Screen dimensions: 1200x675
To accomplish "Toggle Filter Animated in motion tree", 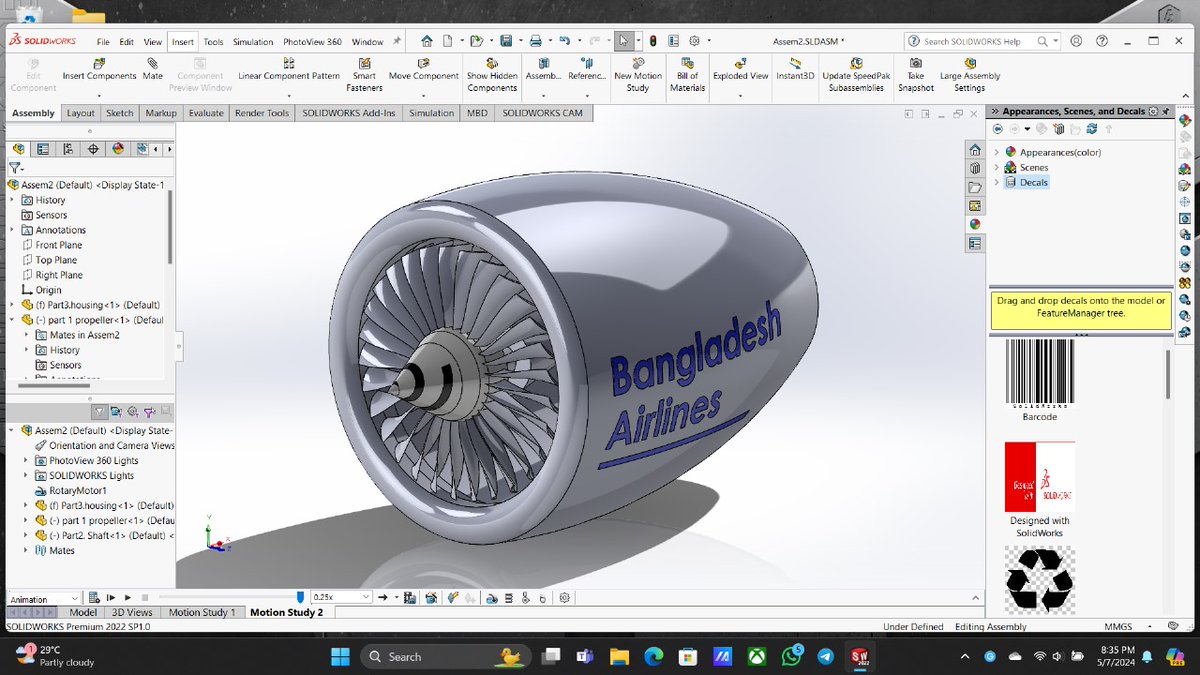I will [x=116, y=411].
